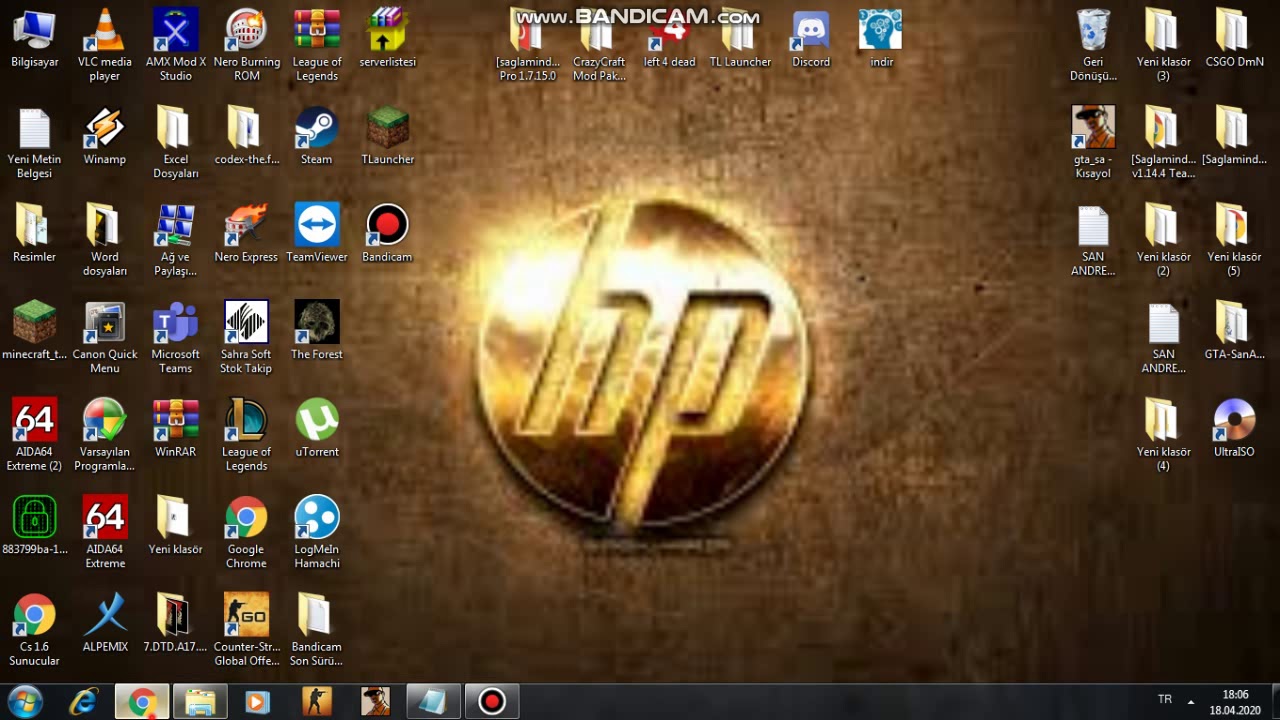Select the UltraISO disc icon
The width and height of the screenshot is (1280, 720).
pos(1234,428)
